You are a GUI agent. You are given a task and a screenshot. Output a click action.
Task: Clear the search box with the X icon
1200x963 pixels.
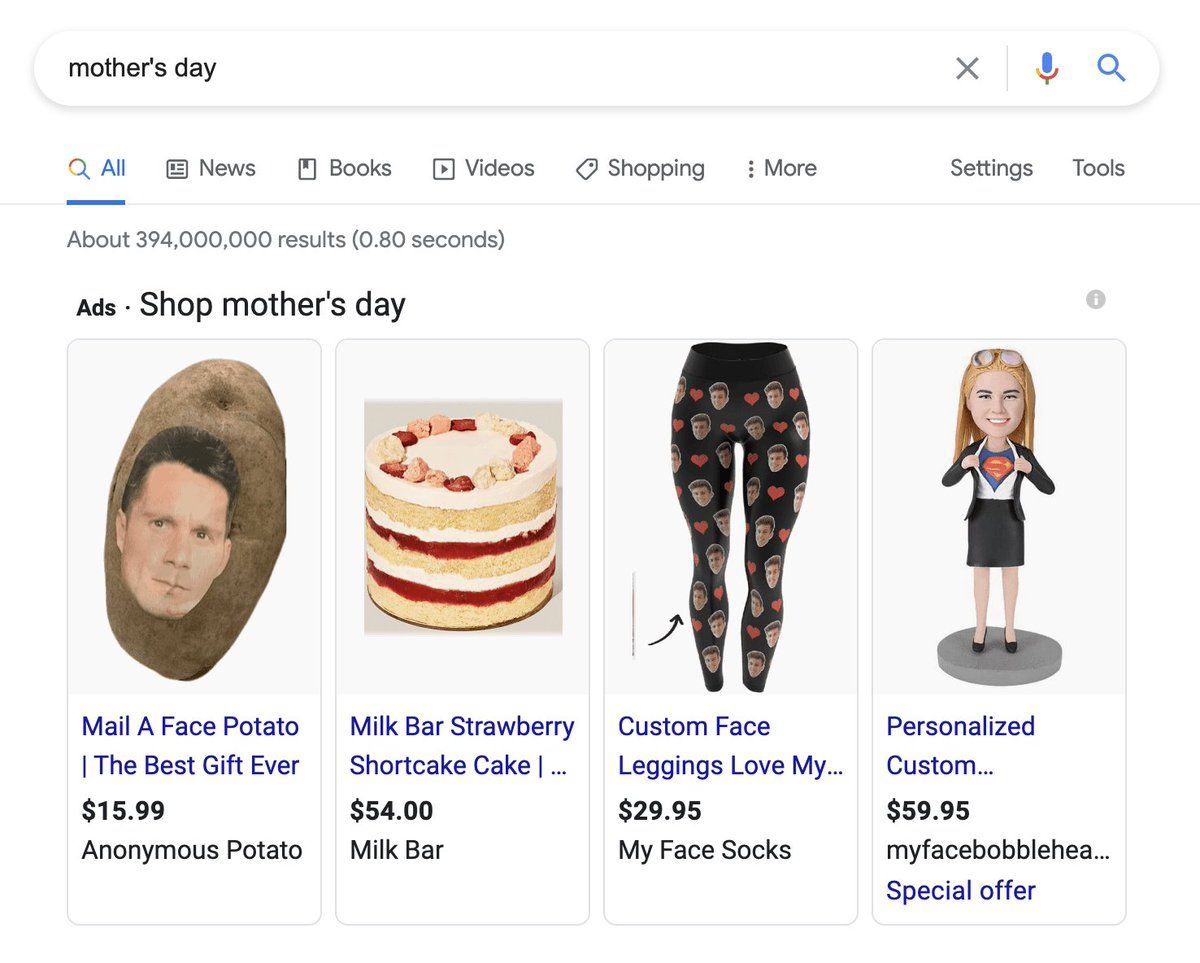[x=967, y=68]
